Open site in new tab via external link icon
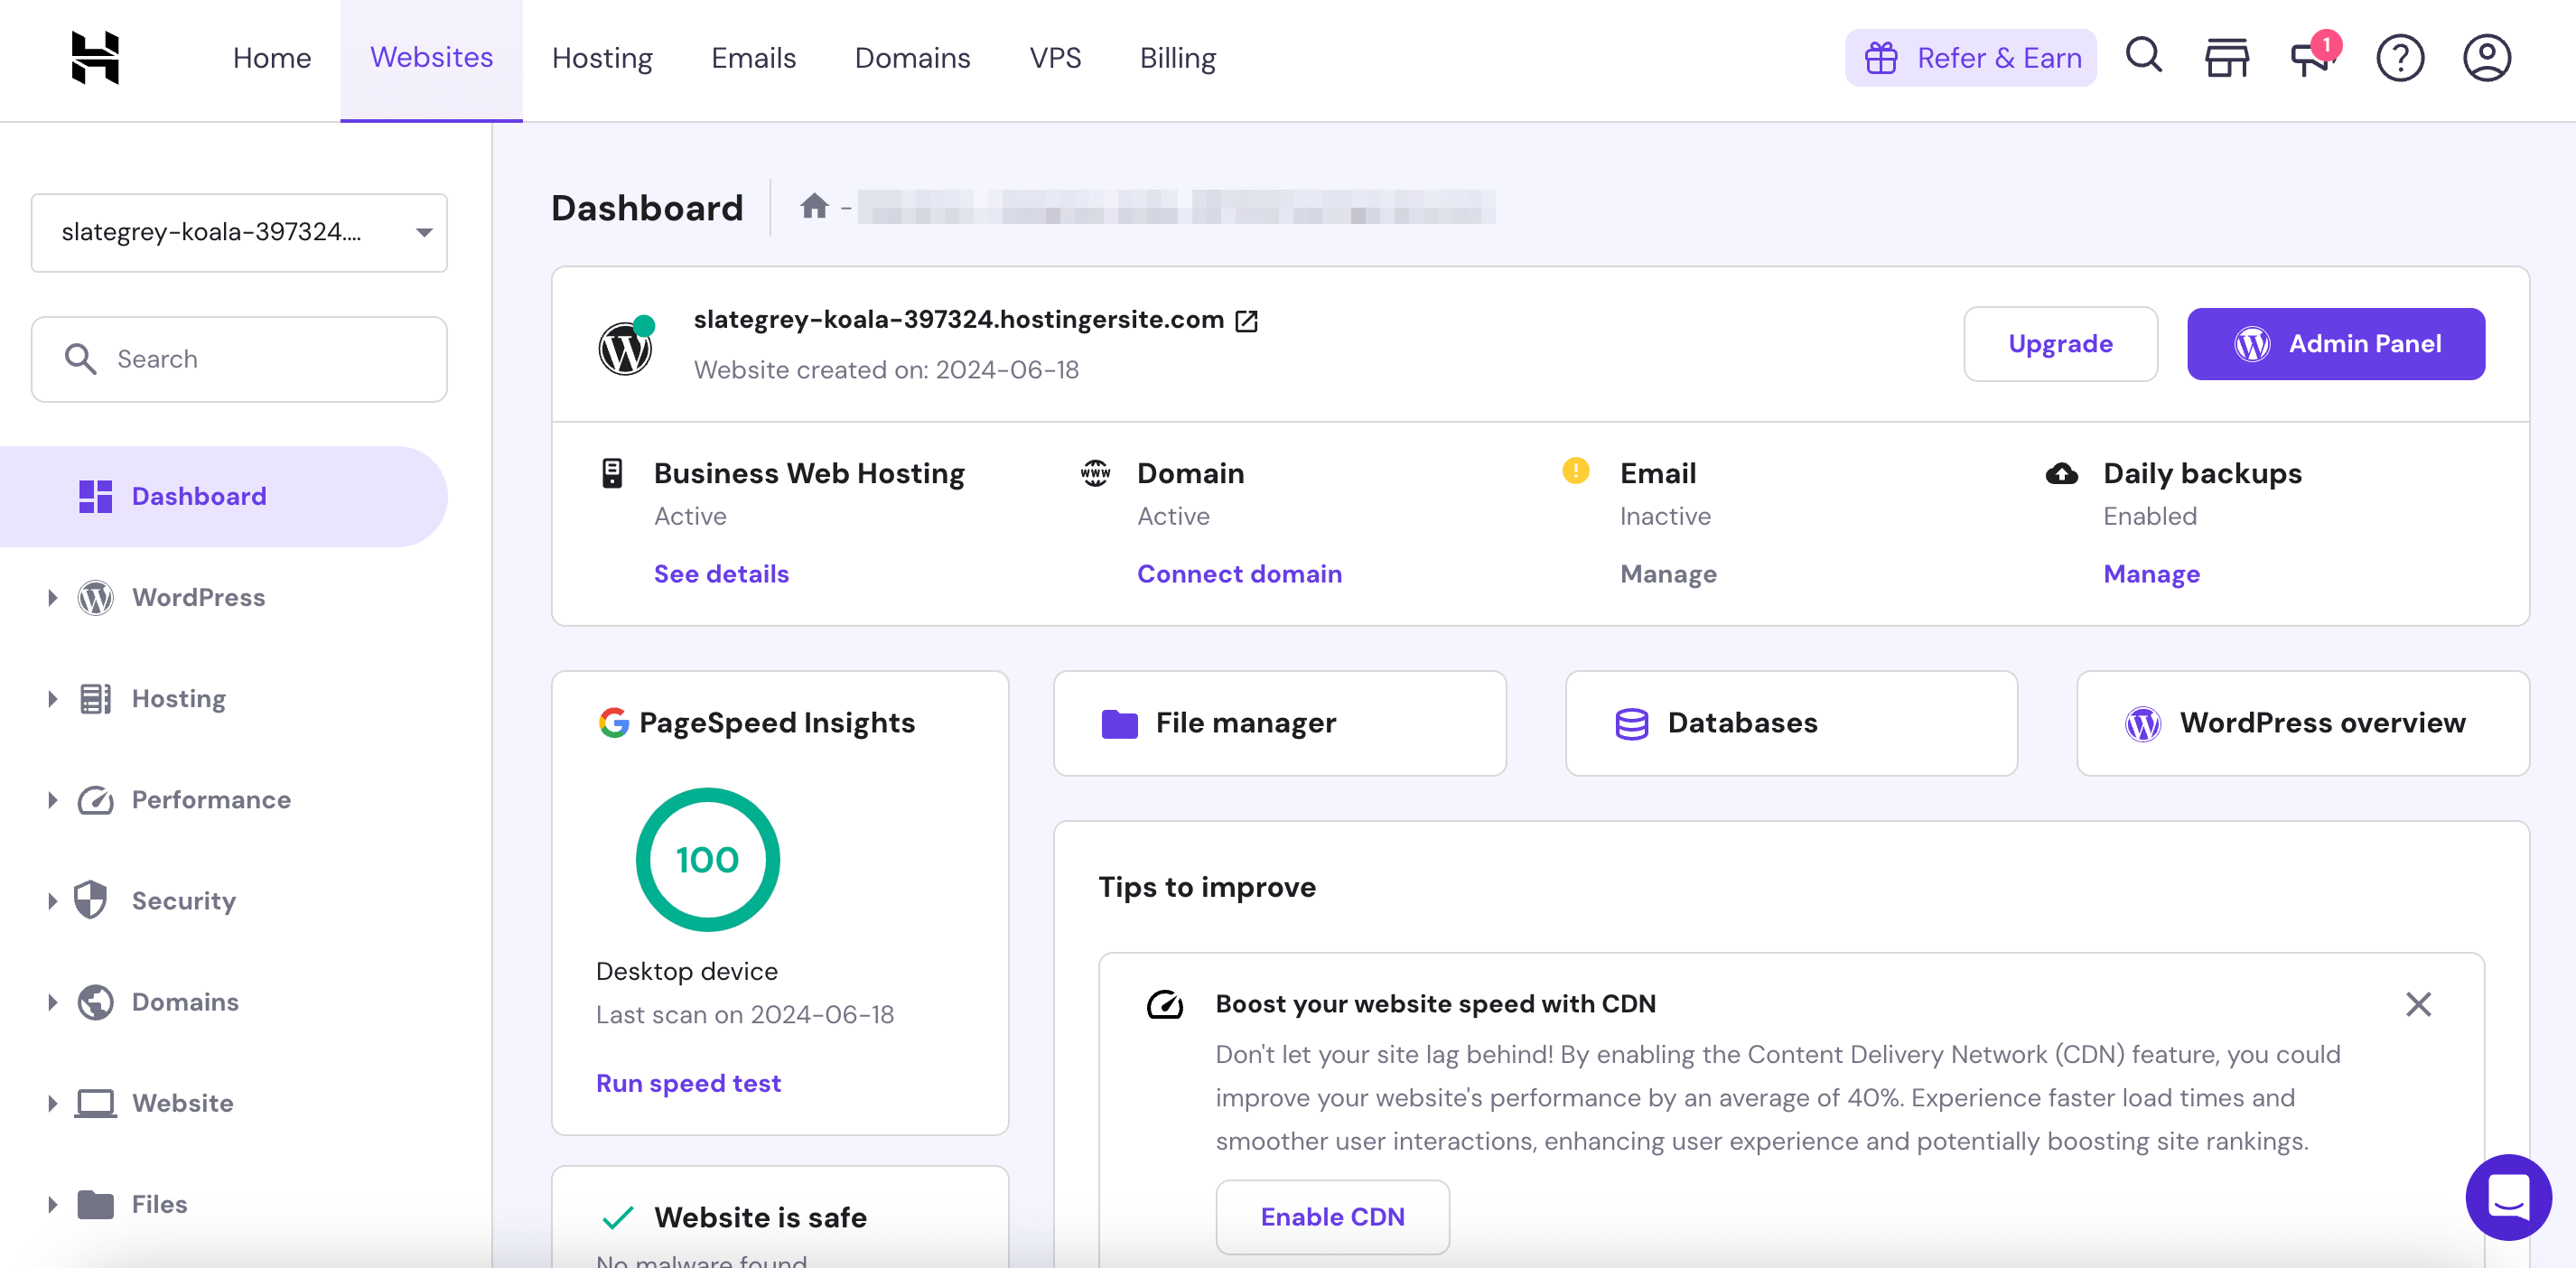Screen dimensions: 2576x1268 click(1246, 320)
